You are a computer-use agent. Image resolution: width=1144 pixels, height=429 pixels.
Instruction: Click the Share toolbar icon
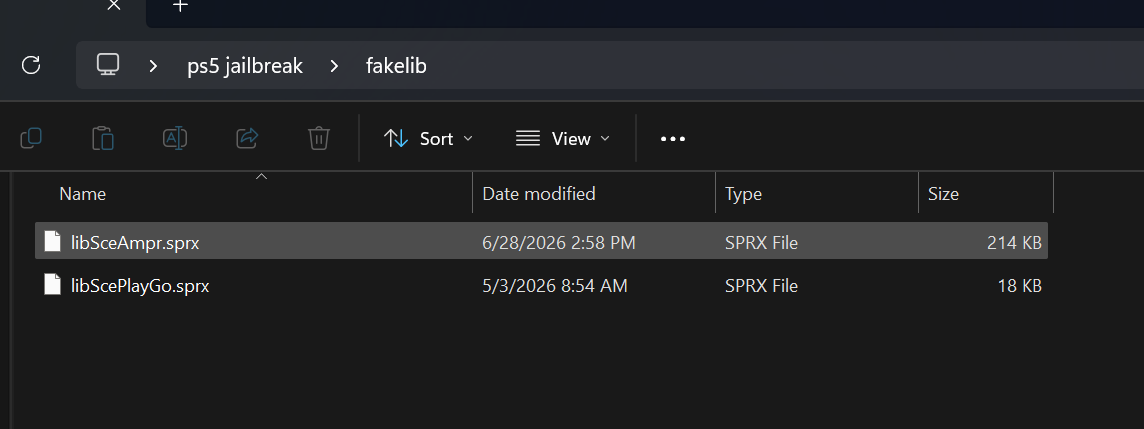click(x=247, y=138)
